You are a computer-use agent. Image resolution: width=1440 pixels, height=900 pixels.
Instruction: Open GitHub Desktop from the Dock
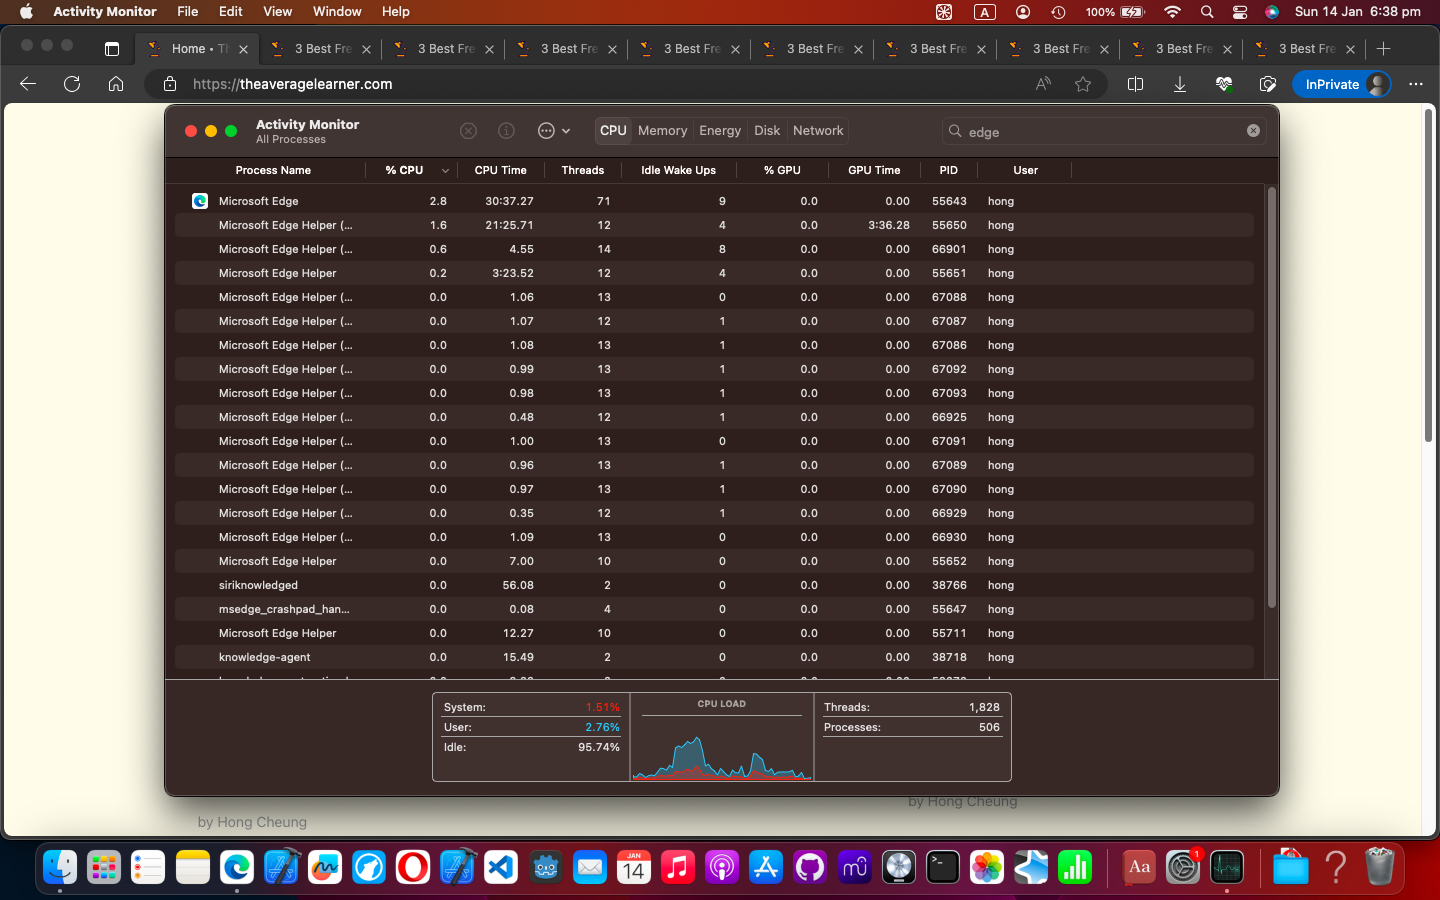[810, 868]
